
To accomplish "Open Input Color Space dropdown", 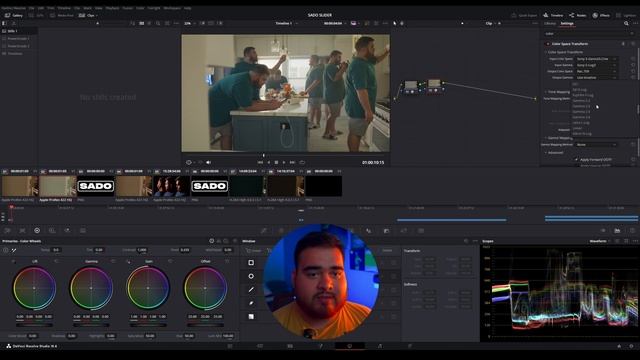I will point(596,59).
